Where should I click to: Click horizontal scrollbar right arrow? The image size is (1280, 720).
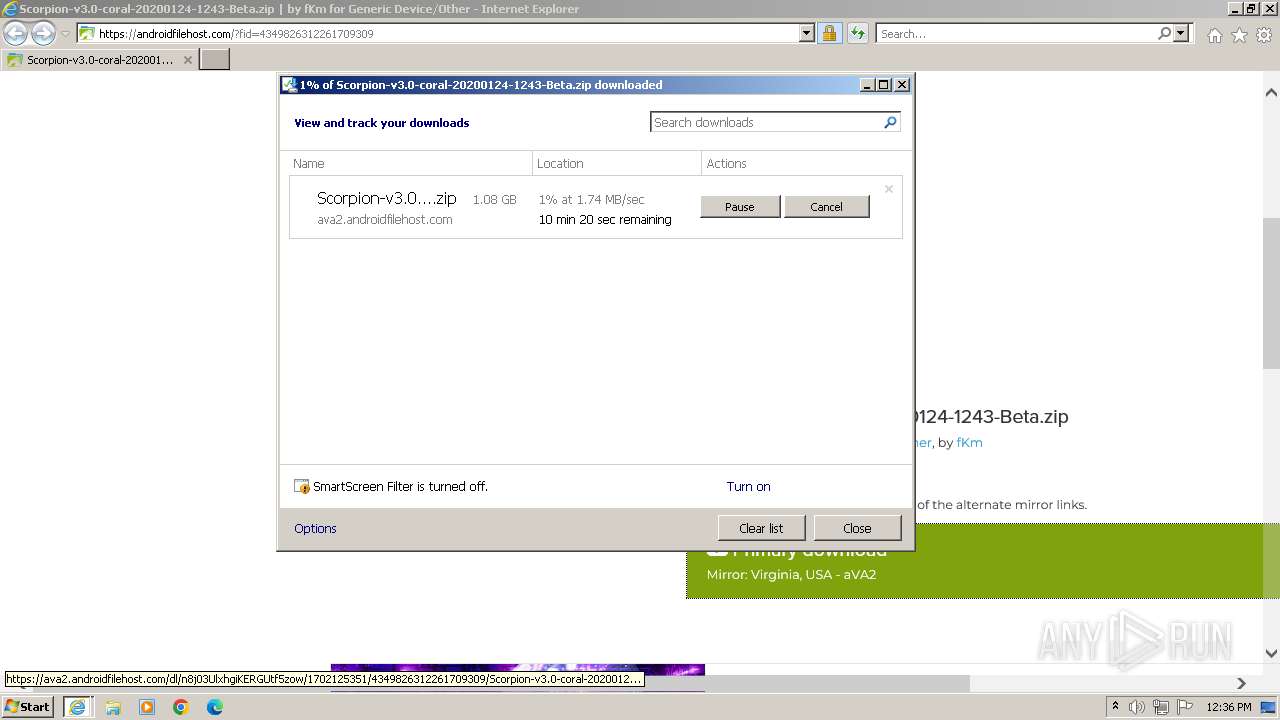tap(1242, 683)
